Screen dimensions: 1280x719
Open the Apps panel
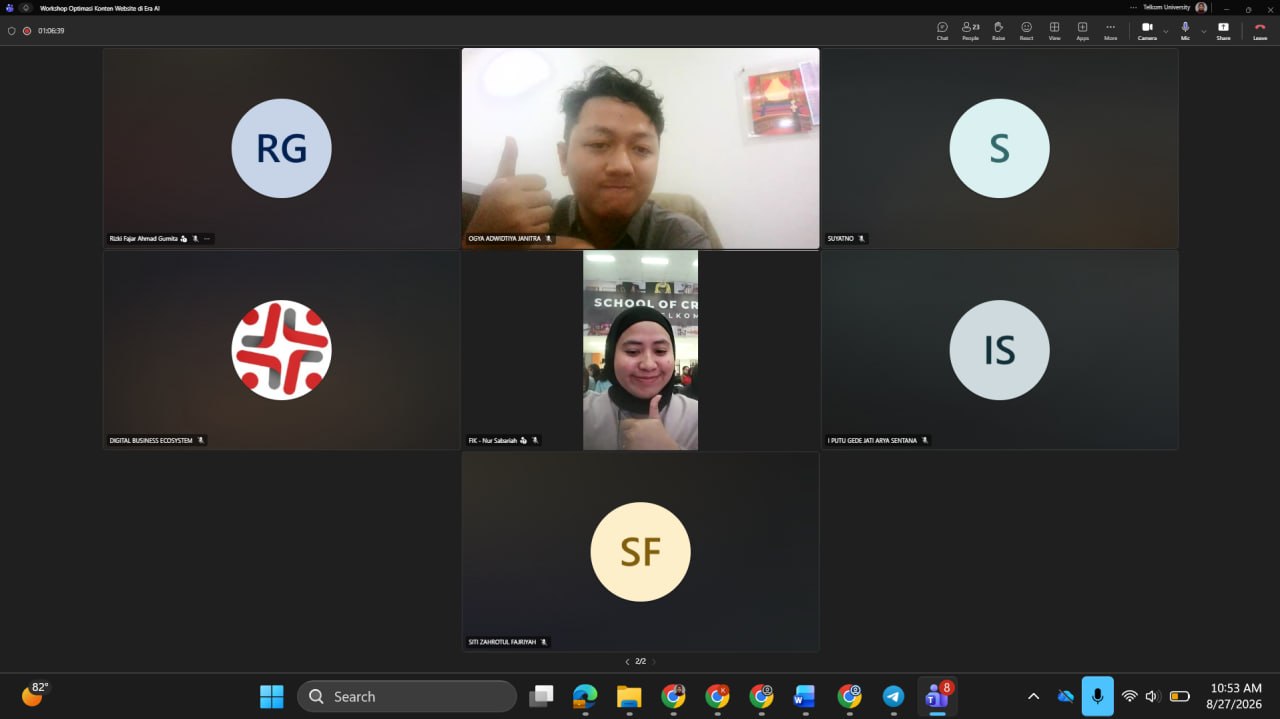point(1082,31)
